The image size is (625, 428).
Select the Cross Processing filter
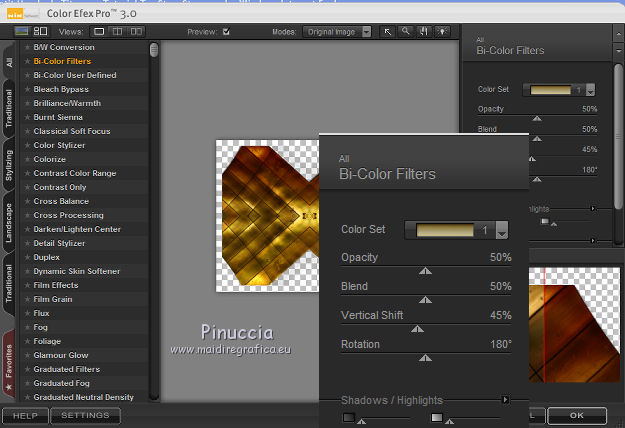tap(68, 215)
